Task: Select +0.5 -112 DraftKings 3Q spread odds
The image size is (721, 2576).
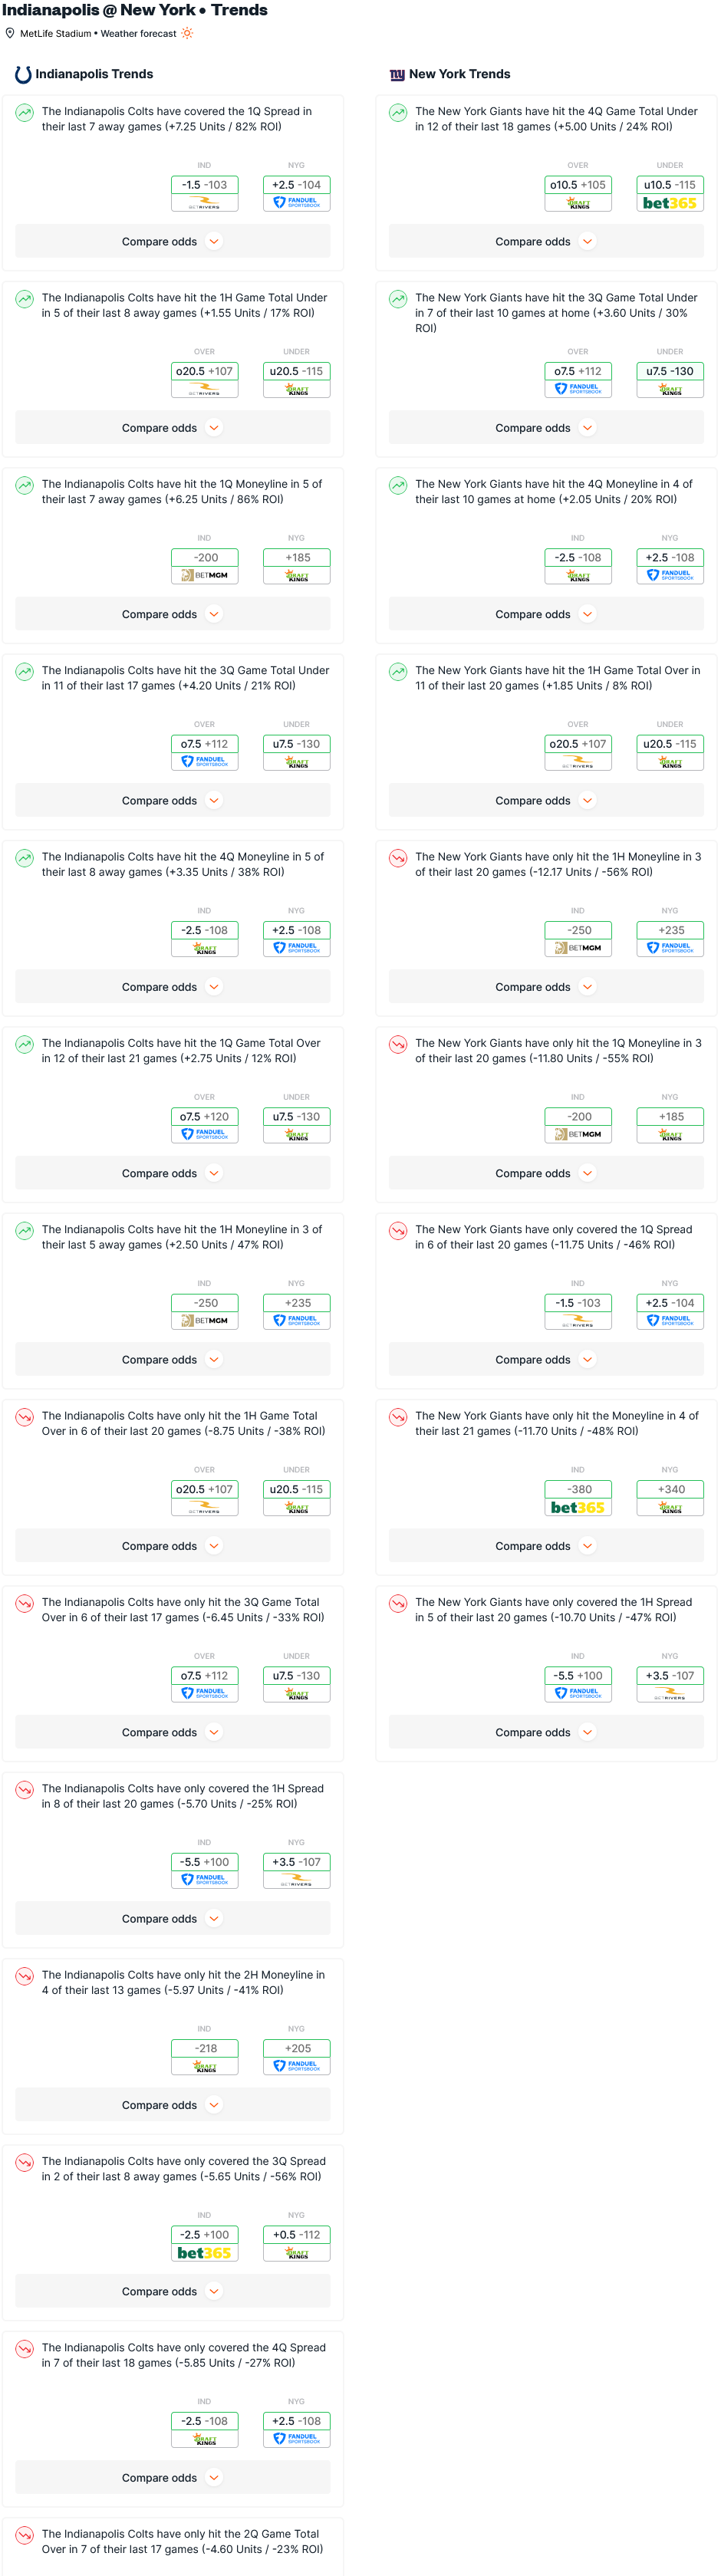Action: click(296, 2242)
